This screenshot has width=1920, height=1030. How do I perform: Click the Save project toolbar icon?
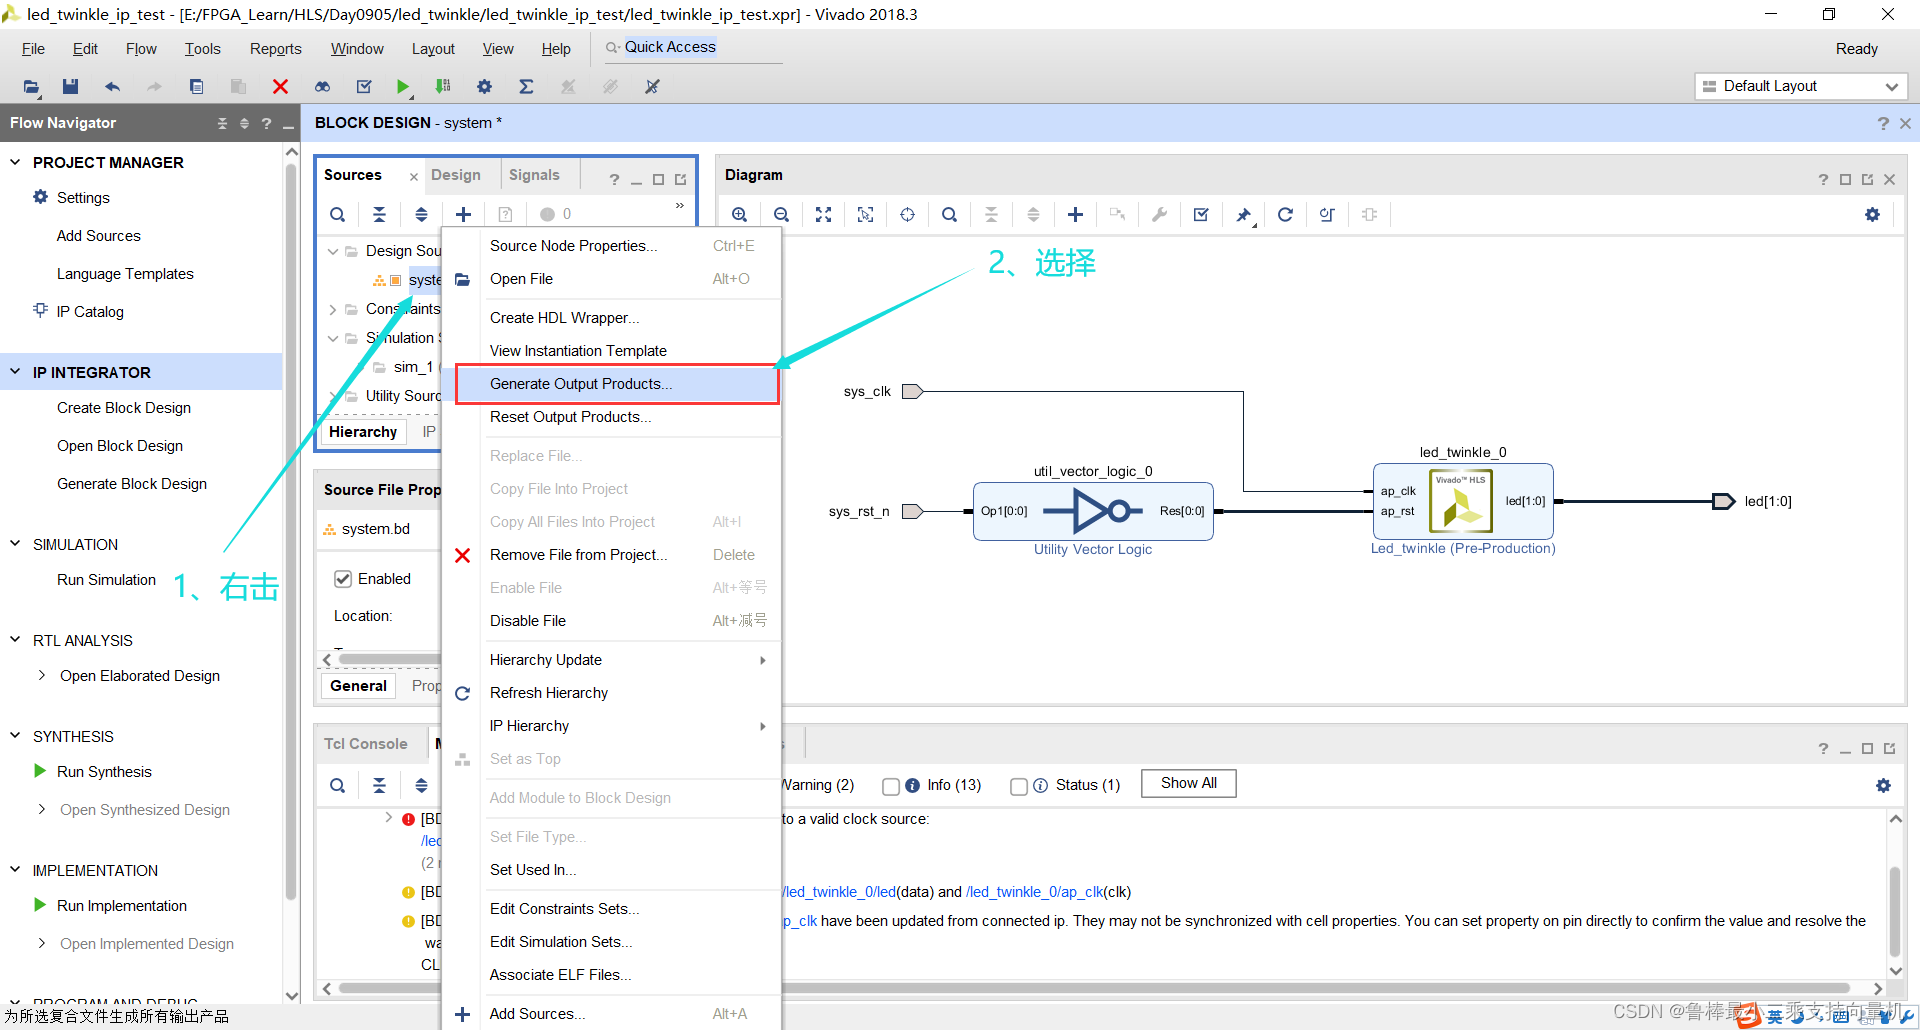(70, 87)
